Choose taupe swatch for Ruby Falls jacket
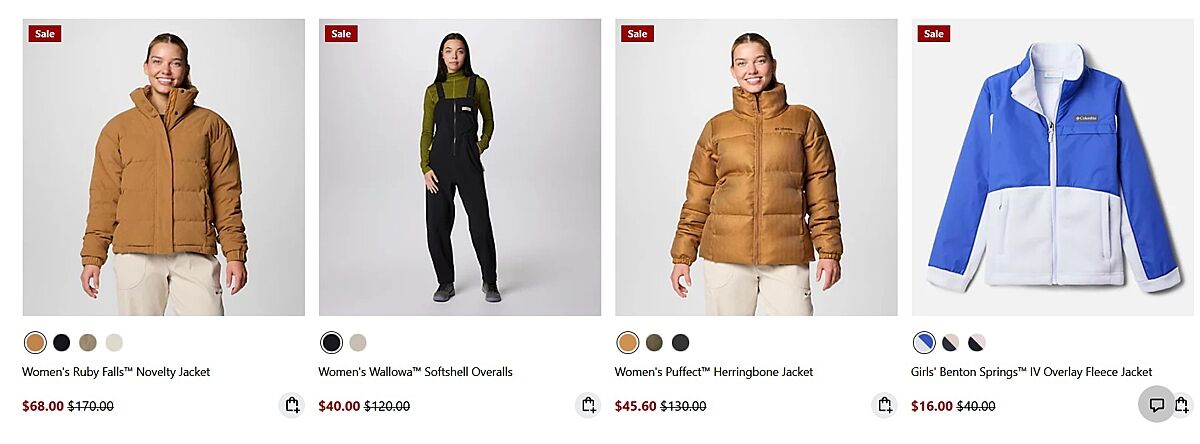Screen dimensions: 1200x444 click(x=88, y=343)
